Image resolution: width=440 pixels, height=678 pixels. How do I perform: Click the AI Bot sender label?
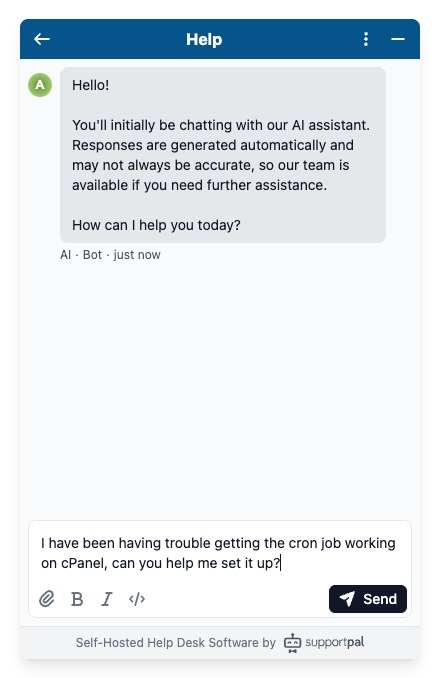tap(81, 255)
